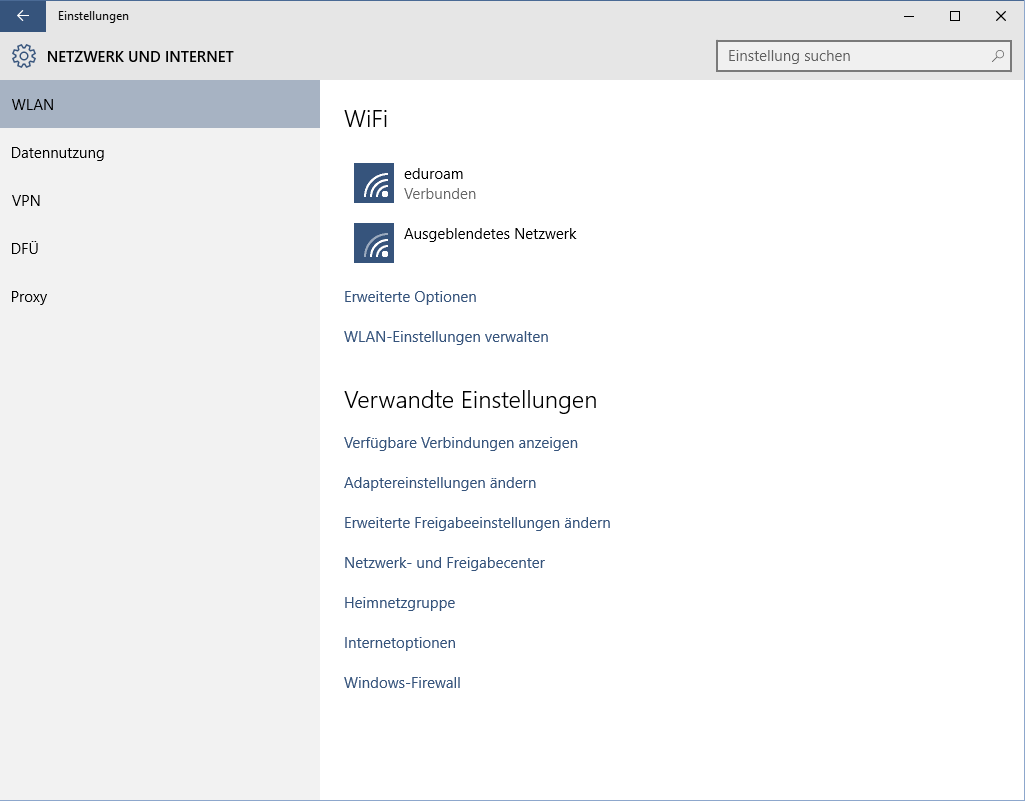1025x801 pixels.
Task: Click the hidden network WiFi icon
Action: click(x=374, y=243)
